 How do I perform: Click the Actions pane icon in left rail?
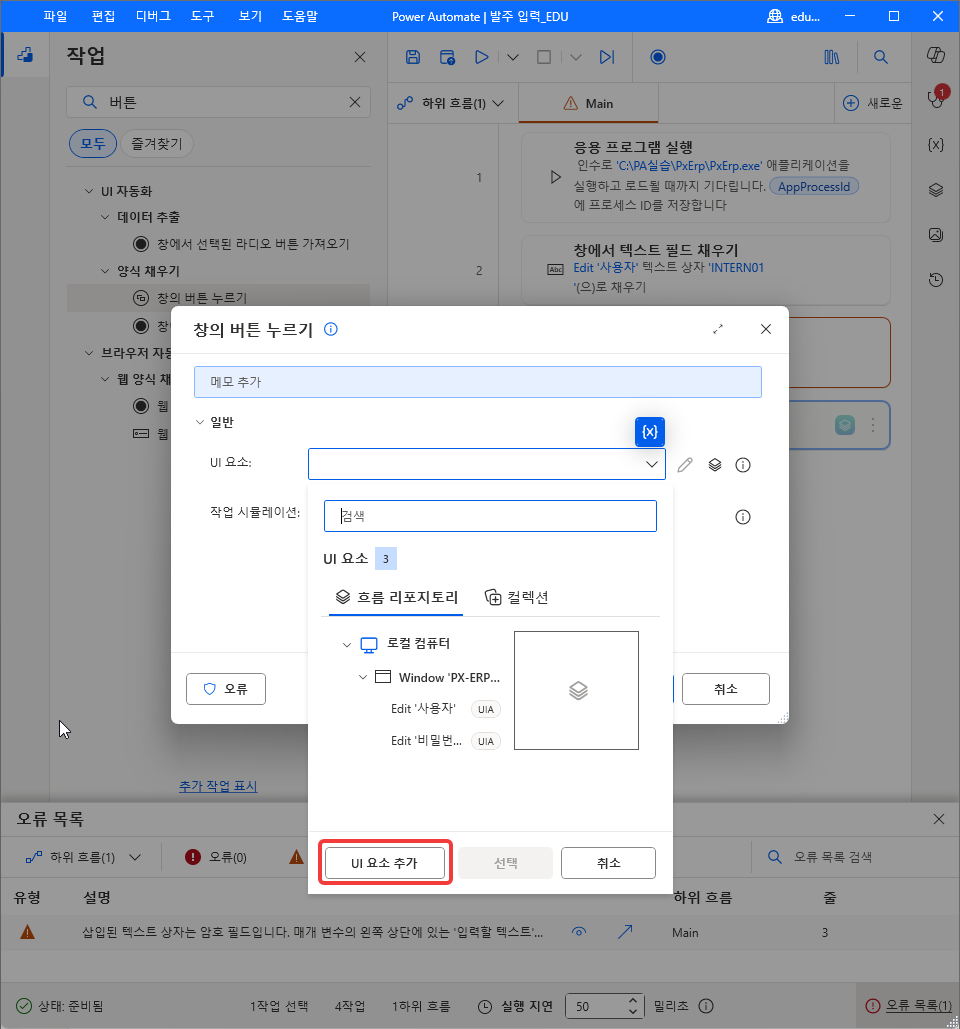[25, 55]
